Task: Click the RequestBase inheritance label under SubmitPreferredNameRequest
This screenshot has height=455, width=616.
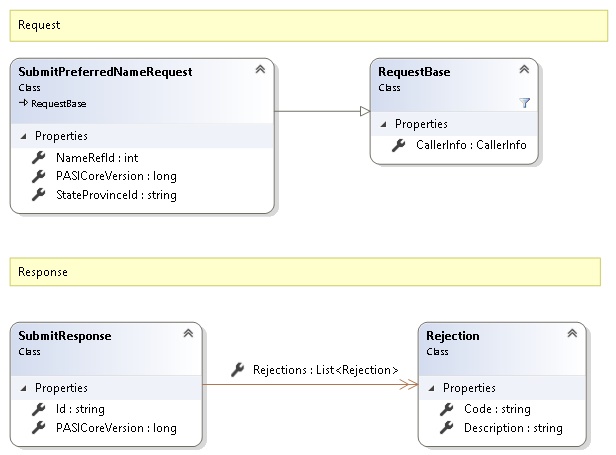Action: point(55,103)
